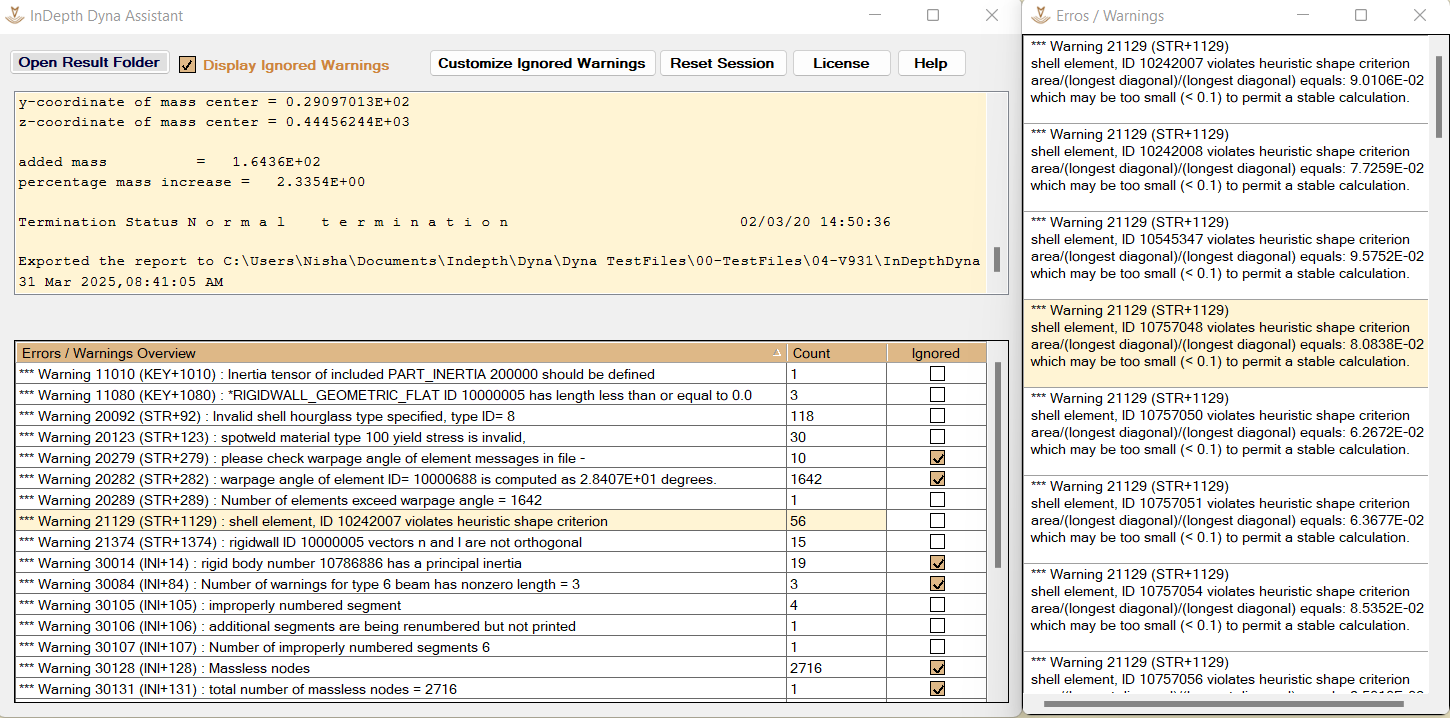Screen dimensions: 1450x718
Task: Click count cell 118 for Warning 20092
Action: click(x=837, y=416)
